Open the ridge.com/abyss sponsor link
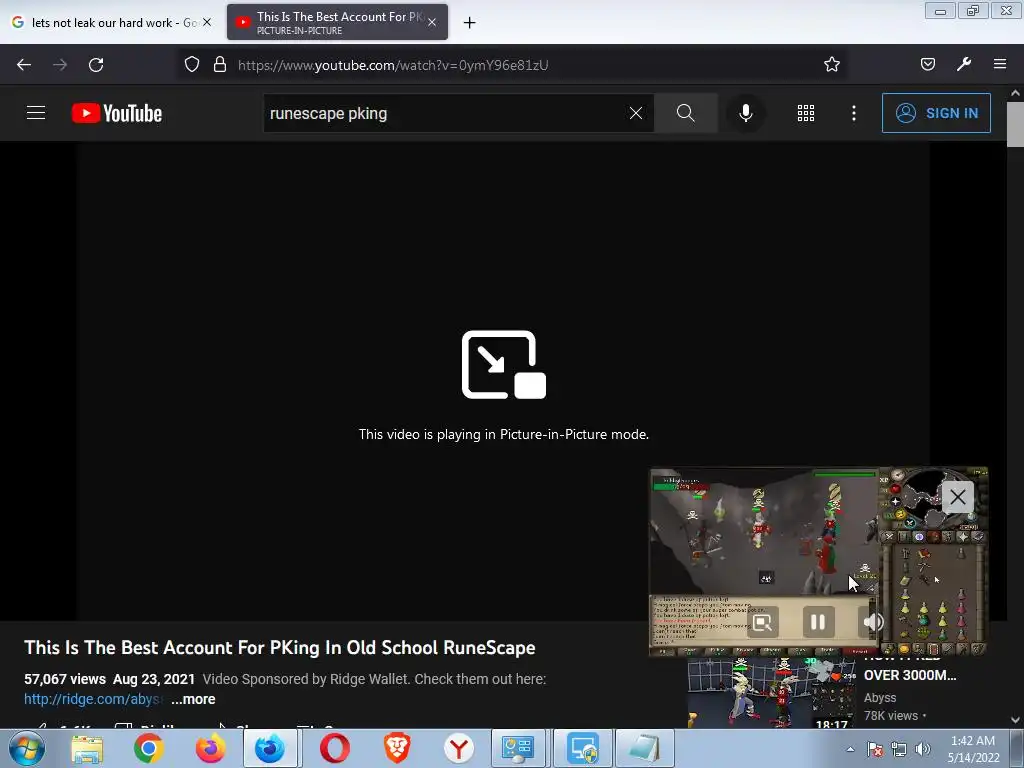Viewport: 1024px width, 768px height. click(93, 699)
